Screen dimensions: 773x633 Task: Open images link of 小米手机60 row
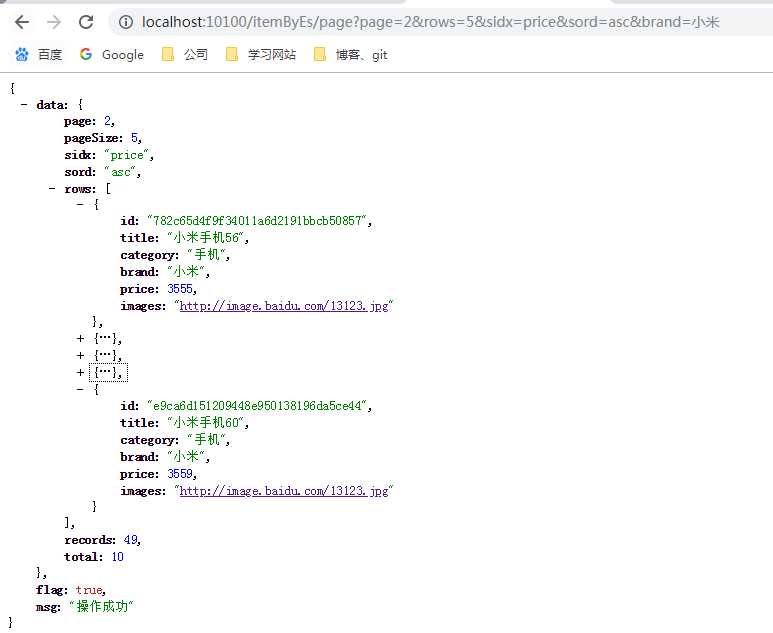click(284, 491)
